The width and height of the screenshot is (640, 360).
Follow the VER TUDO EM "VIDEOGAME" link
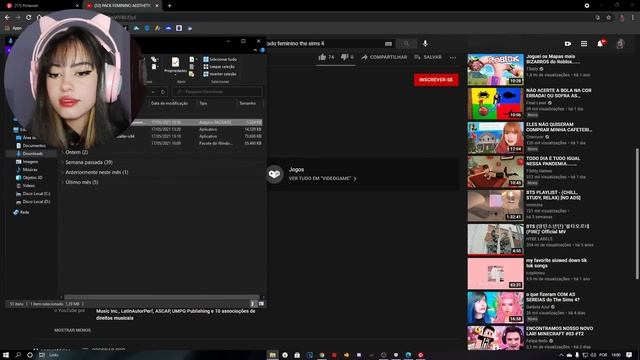(x=322, y=179)
